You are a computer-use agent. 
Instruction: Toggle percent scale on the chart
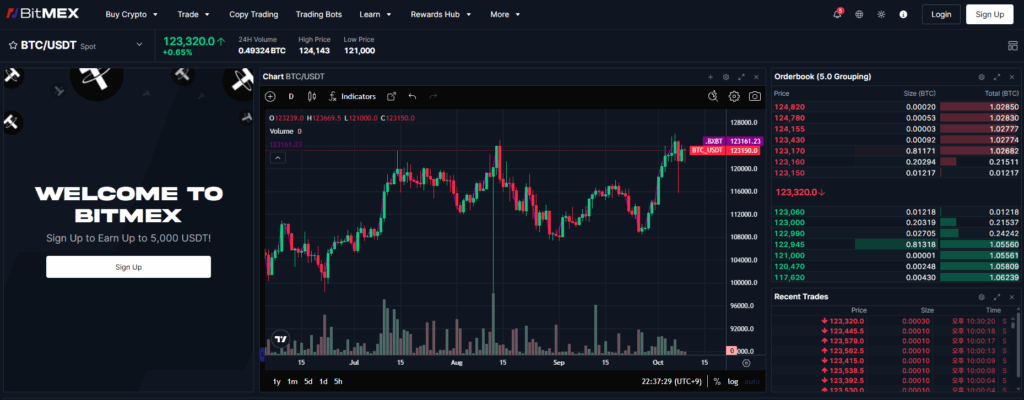(x=717, y=381)
